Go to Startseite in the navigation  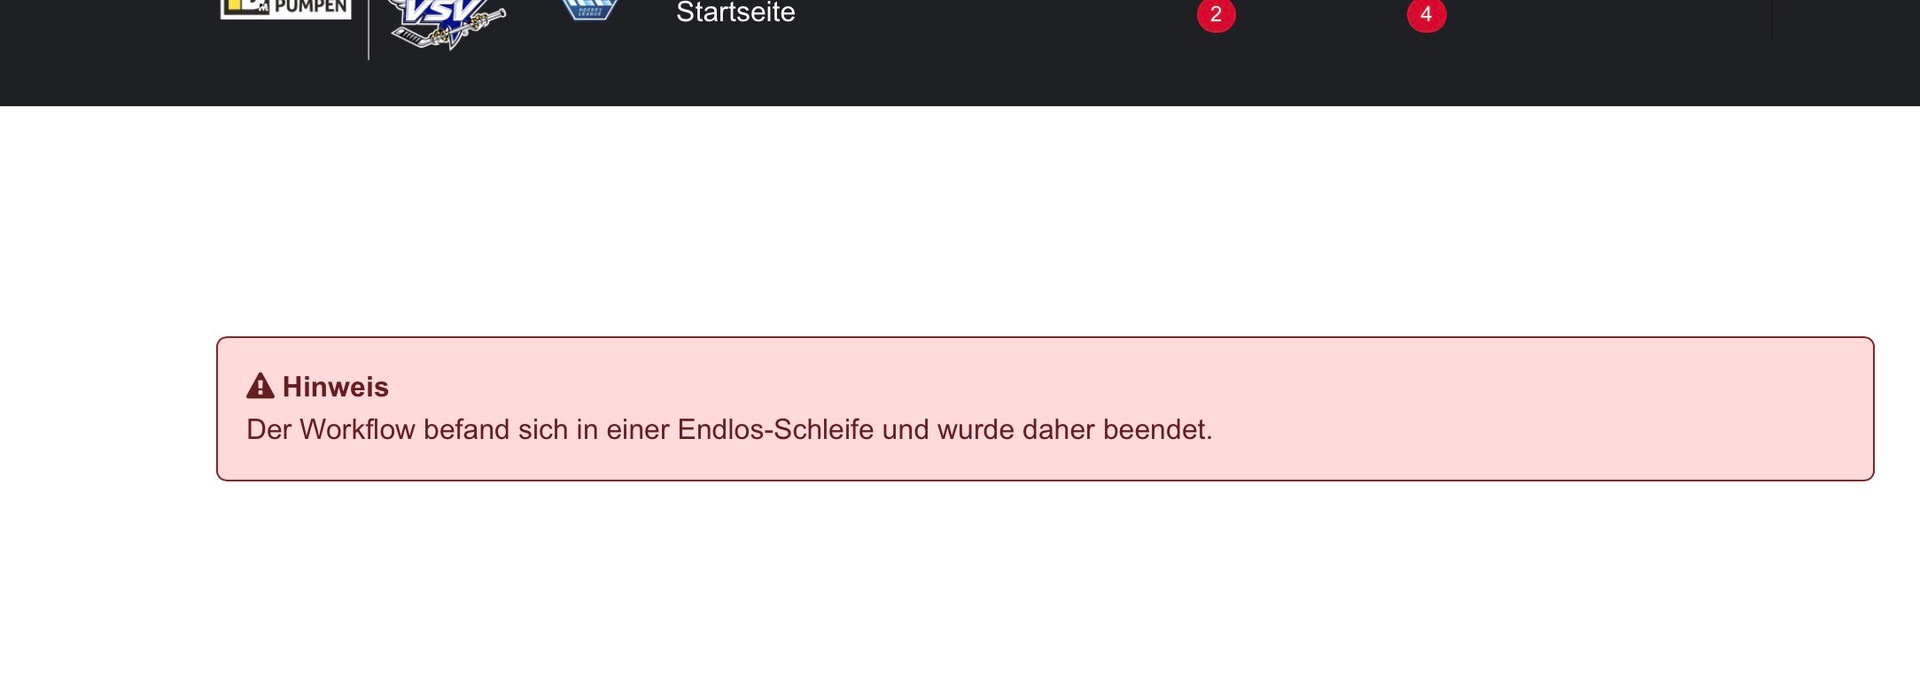click(x=735, y=13)
